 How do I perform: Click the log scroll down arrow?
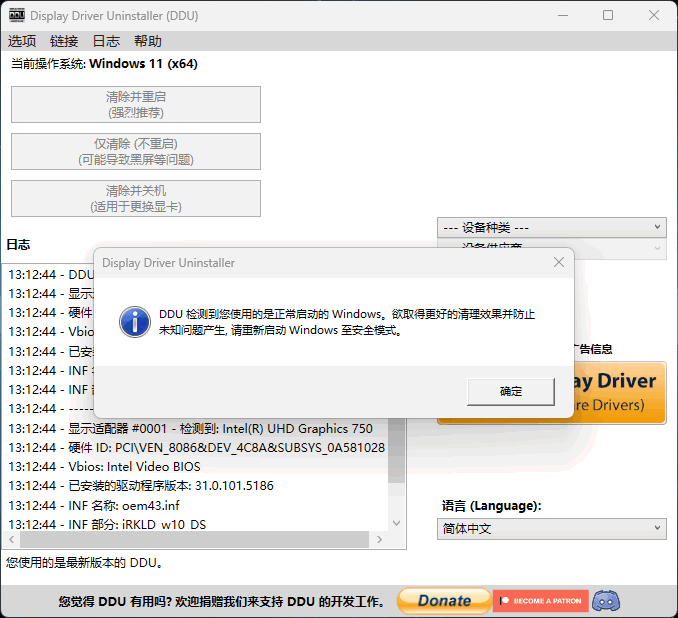397,523
